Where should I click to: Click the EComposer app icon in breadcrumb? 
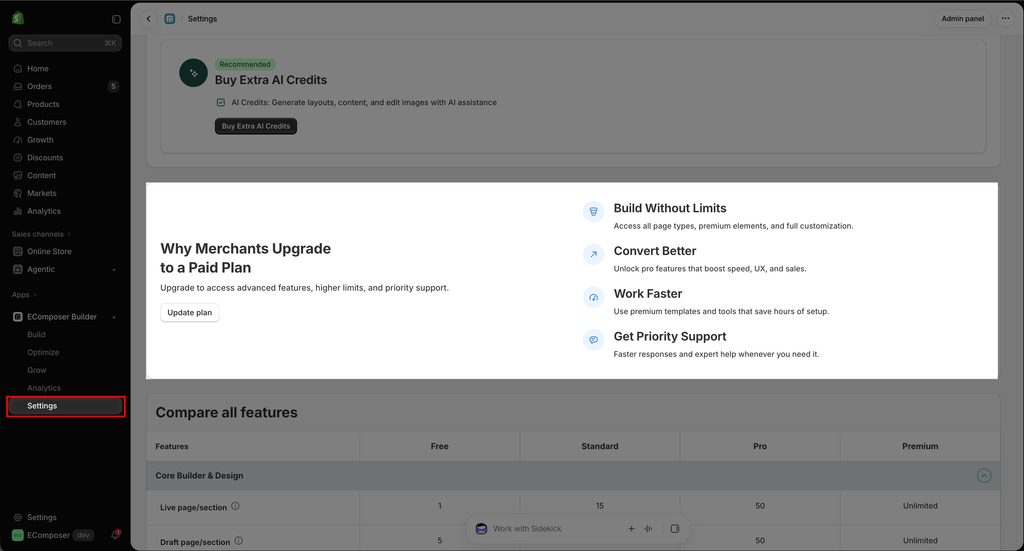pos(170,19)
